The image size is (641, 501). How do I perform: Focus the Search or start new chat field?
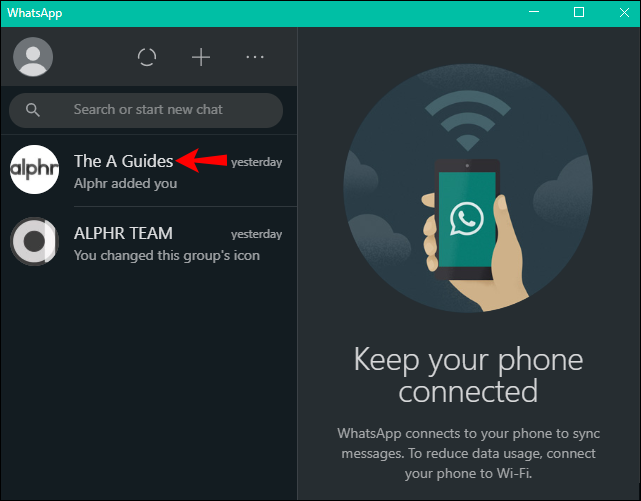pos(146,110)
